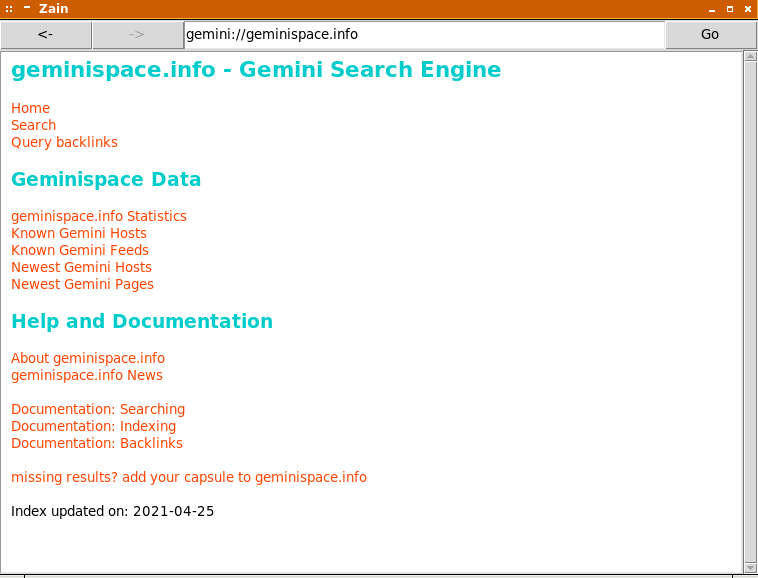Open the window menu icon in title bar
The image size is (758, 578).
[9, 9]
